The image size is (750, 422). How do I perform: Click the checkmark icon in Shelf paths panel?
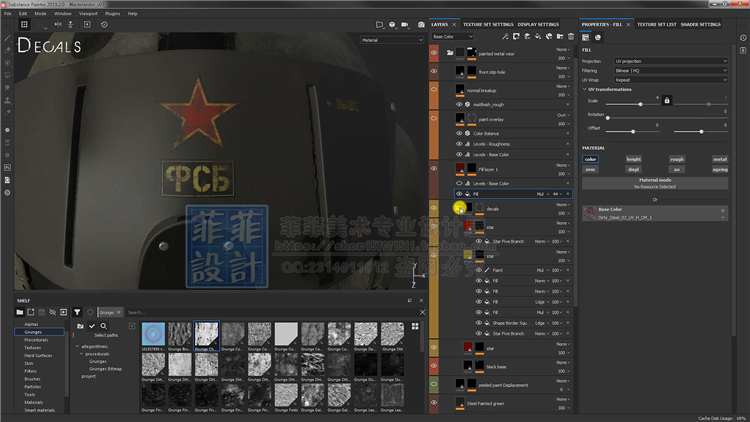[x=92, y=326]
